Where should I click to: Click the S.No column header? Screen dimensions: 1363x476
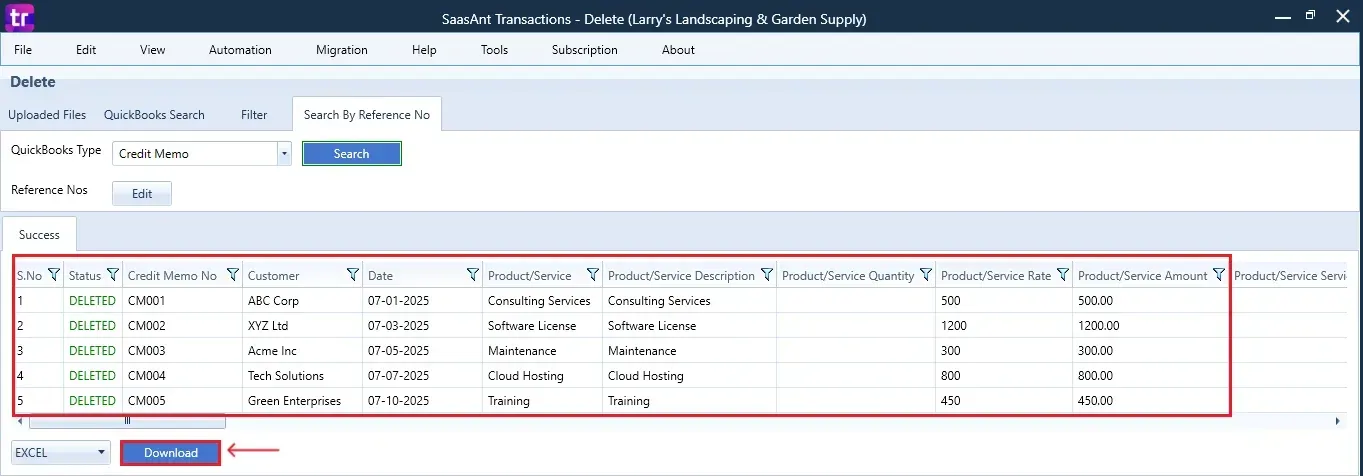30,275
